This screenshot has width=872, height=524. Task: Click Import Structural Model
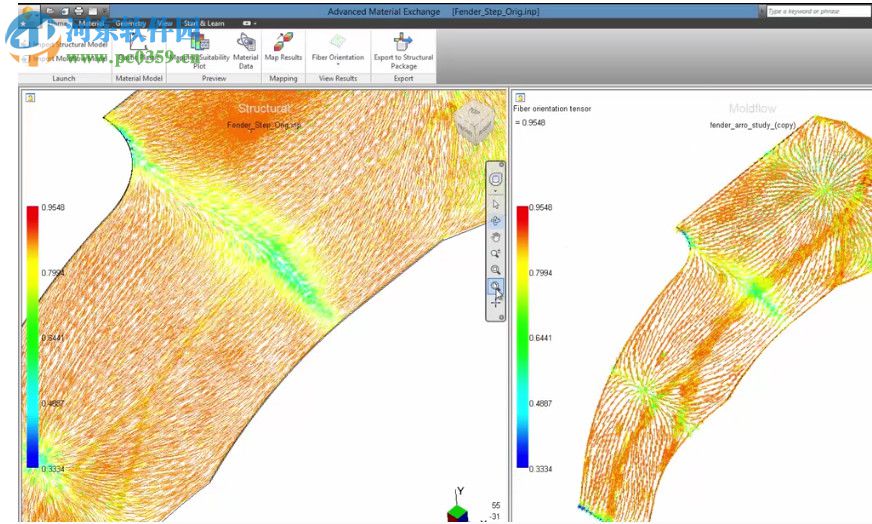tap(64, 45)
